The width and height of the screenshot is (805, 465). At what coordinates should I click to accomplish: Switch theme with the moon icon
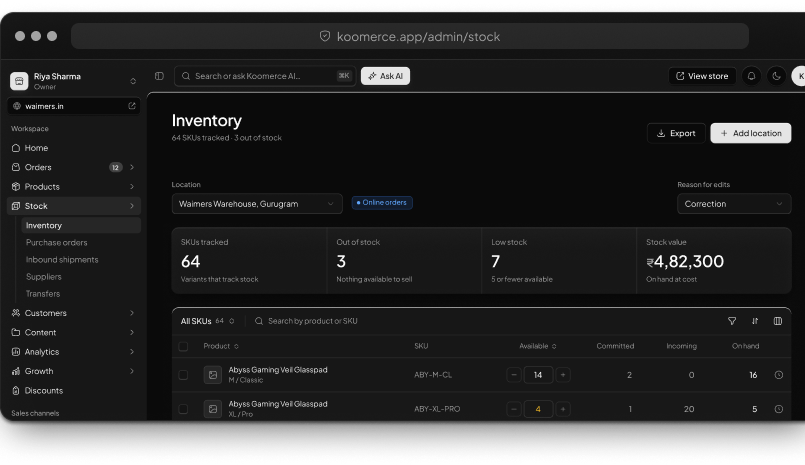click(776, 76)
